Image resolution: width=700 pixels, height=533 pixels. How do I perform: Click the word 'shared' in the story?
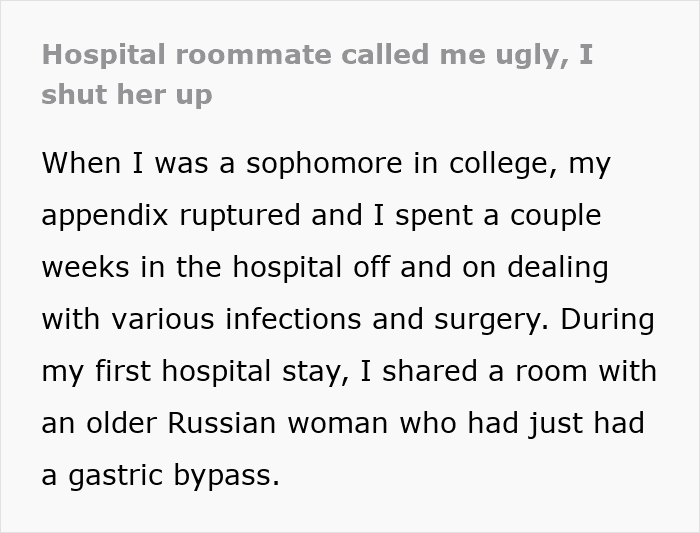[x=429, y=371]
